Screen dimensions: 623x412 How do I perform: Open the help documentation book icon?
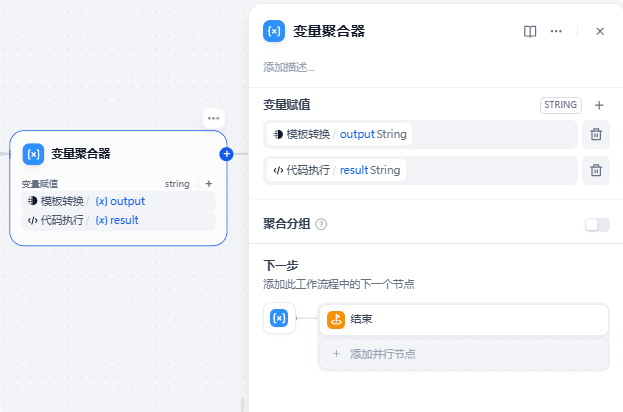tap(530, 31)
